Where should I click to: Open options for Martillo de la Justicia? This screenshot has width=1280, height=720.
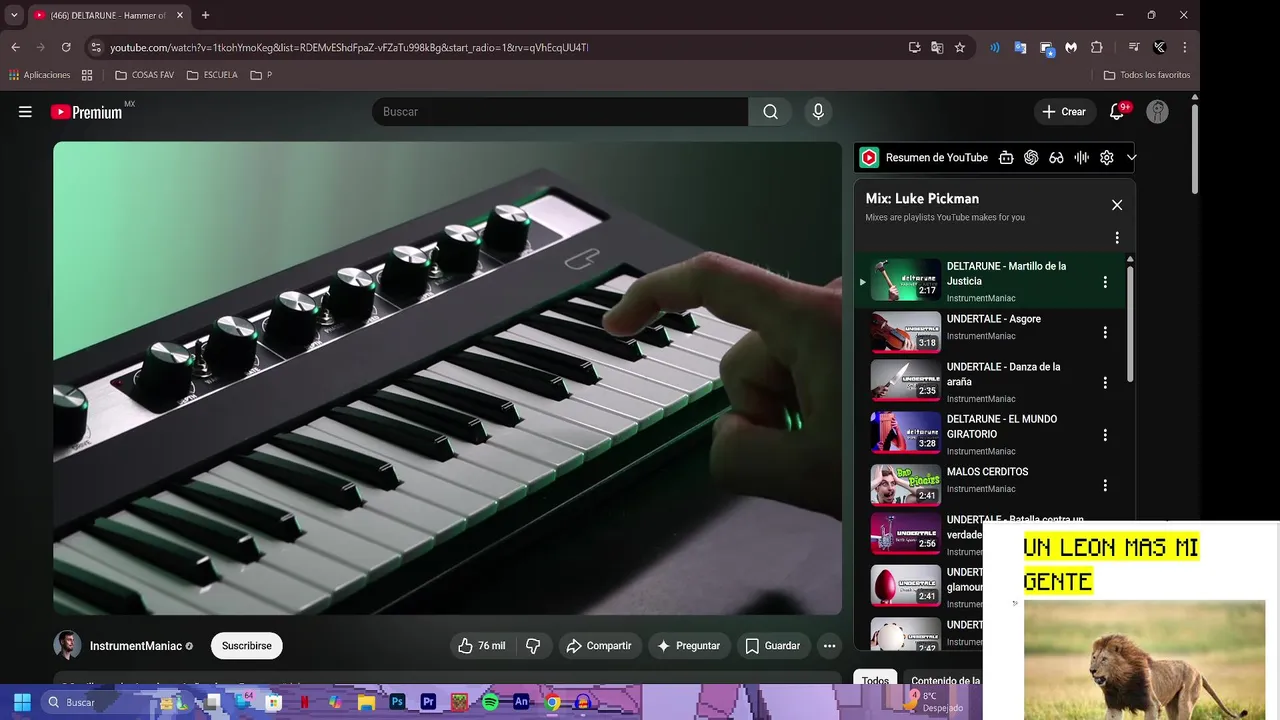1105,282
